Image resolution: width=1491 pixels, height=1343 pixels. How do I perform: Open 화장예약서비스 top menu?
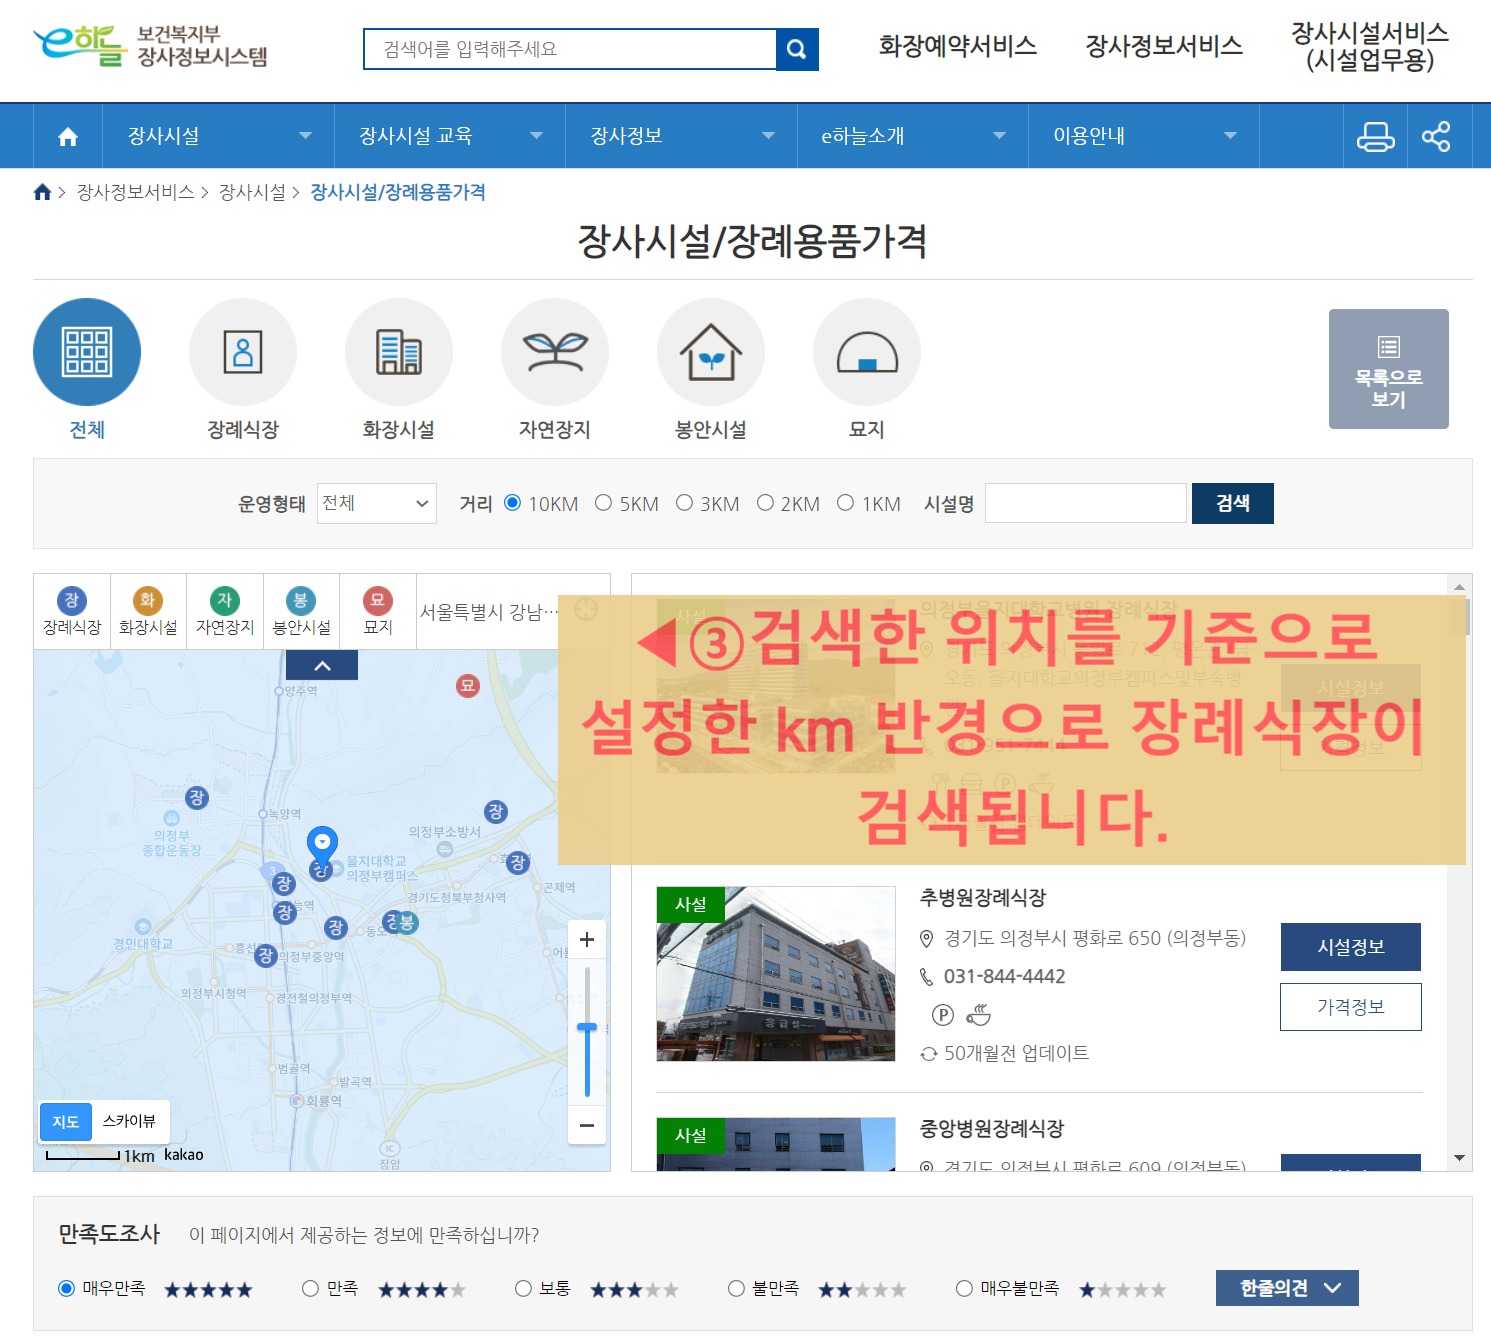point(958,46)
